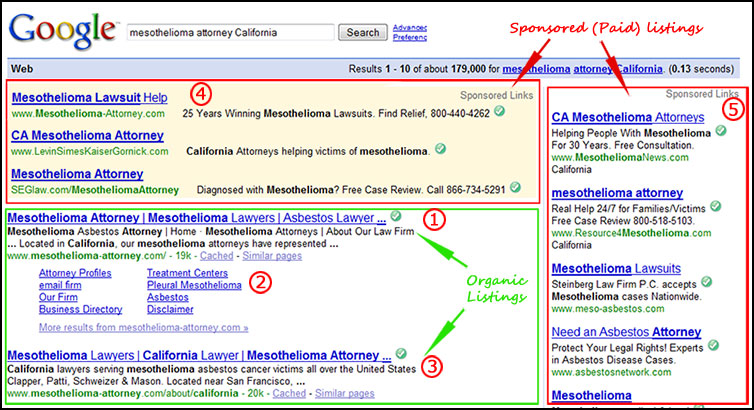Open Cached link of the 20k result
The height and width of the screenshot is (410, 754).
click(x=289, y=393)
